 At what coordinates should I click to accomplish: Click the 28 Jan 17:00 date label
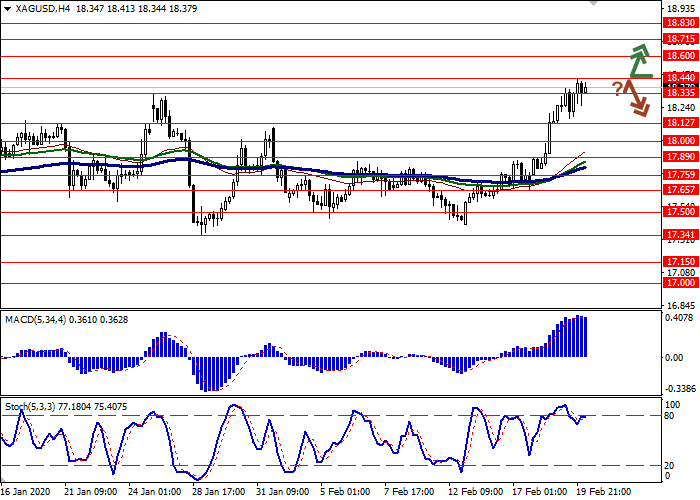(x=221, y=492)
